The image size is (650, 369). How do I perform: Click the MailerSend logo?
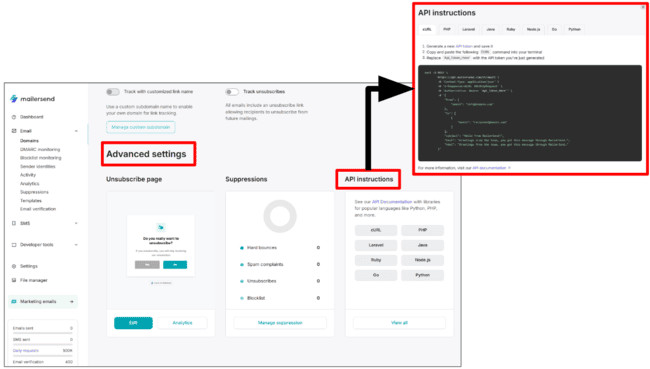pos(32,99)
